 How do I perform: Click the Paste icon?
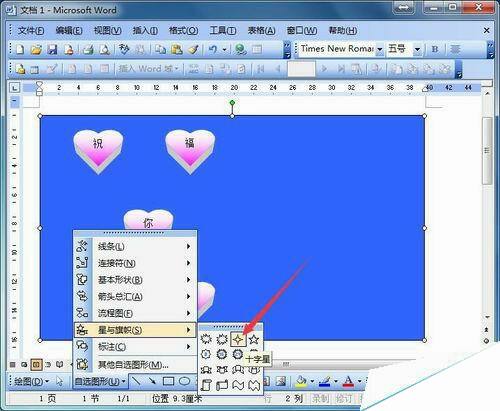tap(177, 49)
